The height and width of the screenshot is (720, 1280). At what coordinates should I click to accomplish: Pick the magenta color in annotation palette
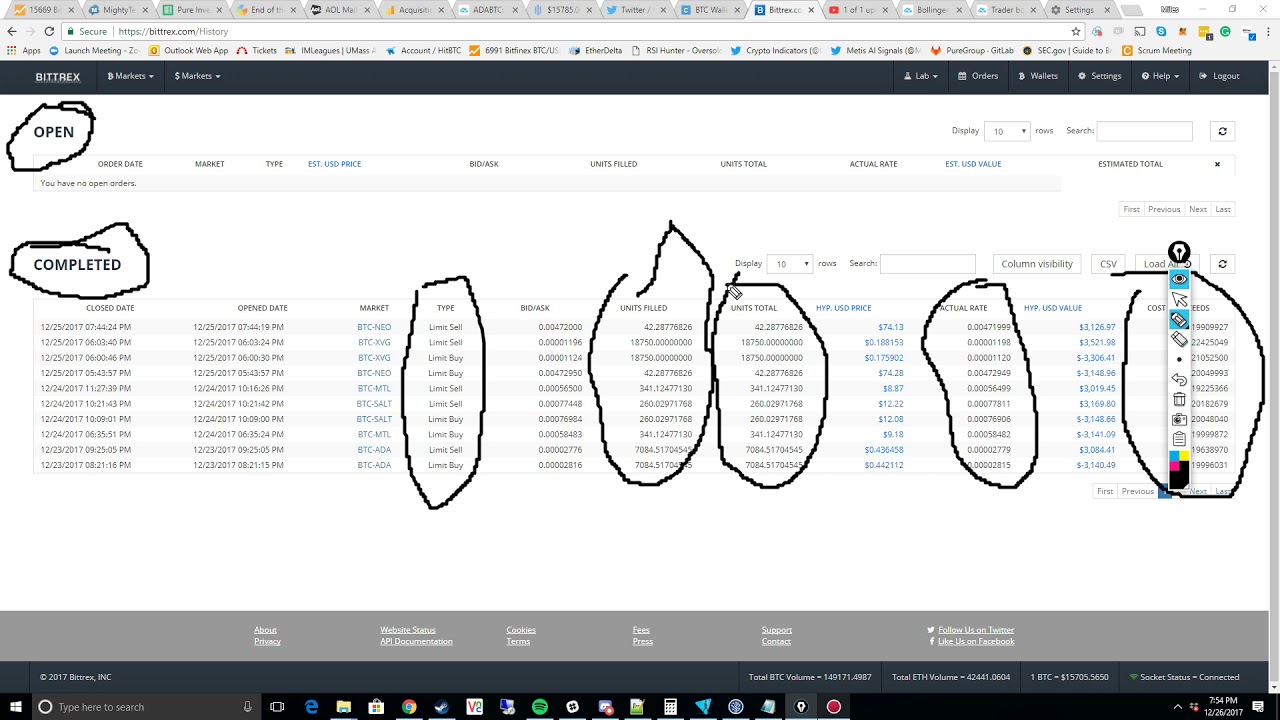(1174, 467)
